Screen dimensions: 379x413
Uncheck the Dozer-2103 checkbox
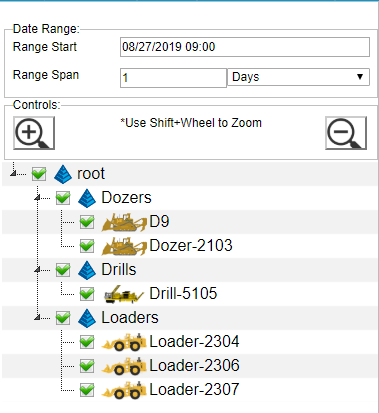tap(87, 246)
